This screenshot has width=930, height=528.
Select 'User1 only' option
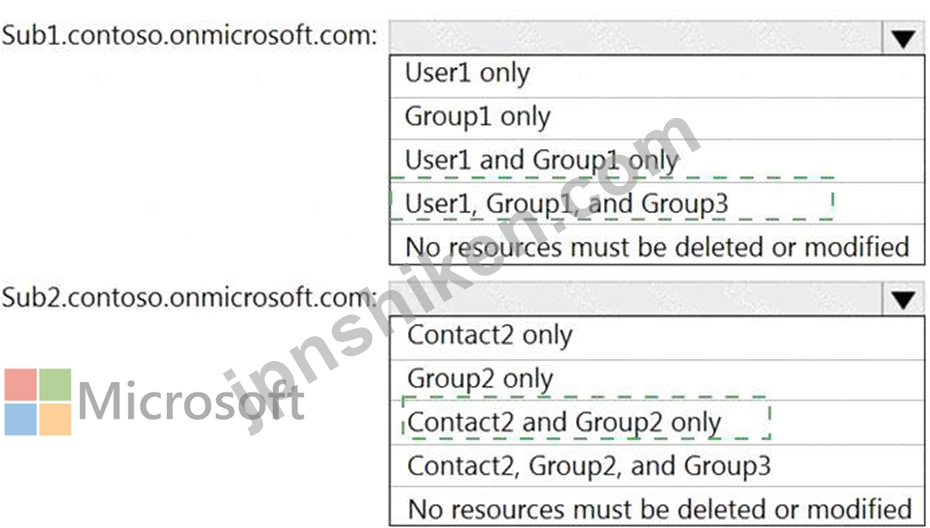click(657, 76)
